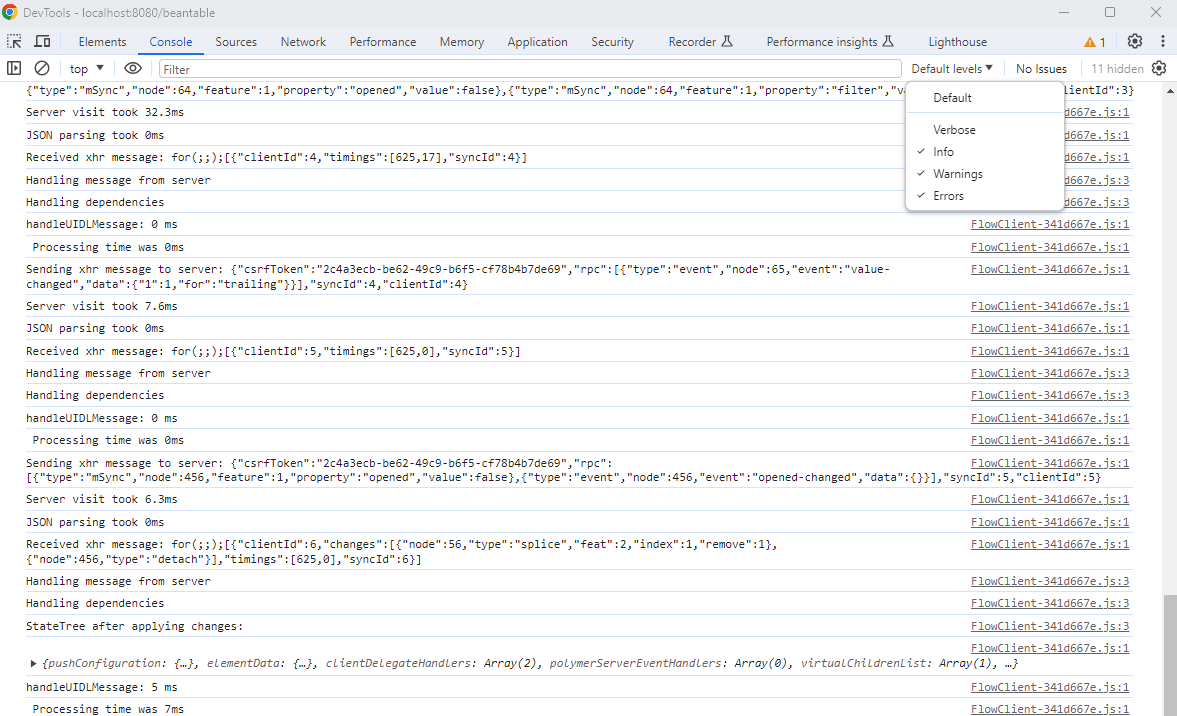Image resolution: width=1177 pixels, height=716 pixels.
Task: Click the No Issues button
Action: coord(1041,69)
